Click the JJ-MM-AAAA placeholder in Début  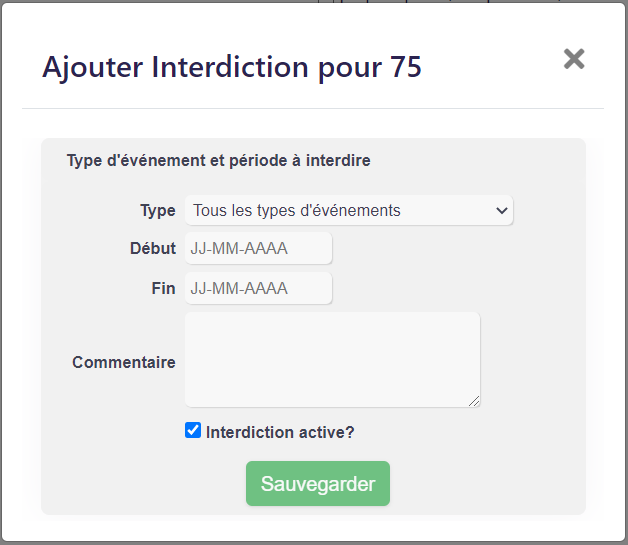(239, 248)
